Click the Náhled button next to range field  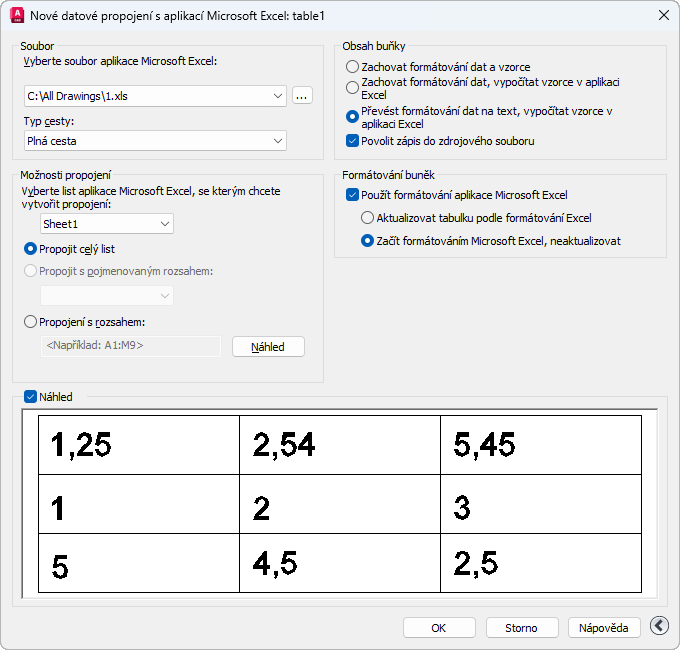pyautogui.click(x=268, y=347)
